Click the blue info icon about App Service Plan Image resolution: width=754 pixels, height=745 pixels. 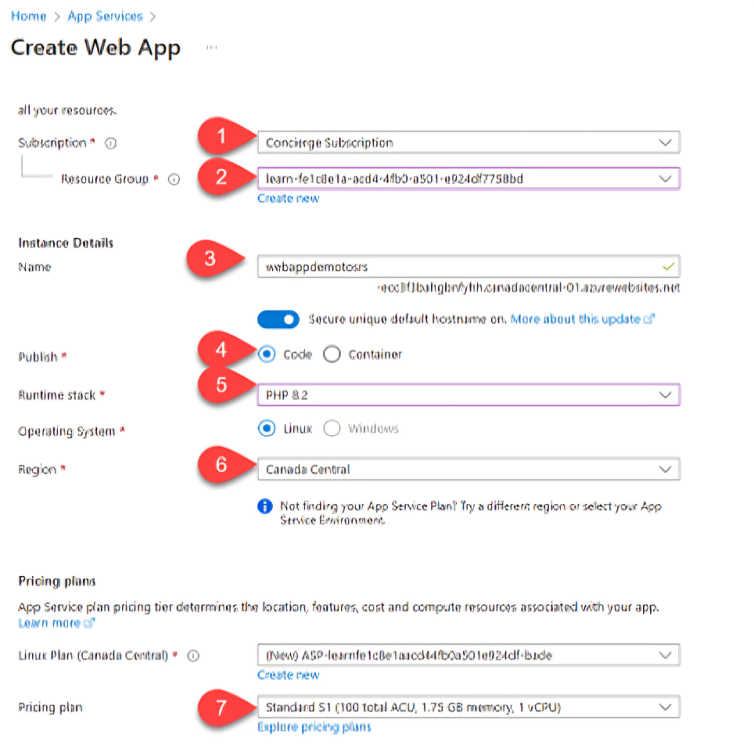(x=265, y=506)
